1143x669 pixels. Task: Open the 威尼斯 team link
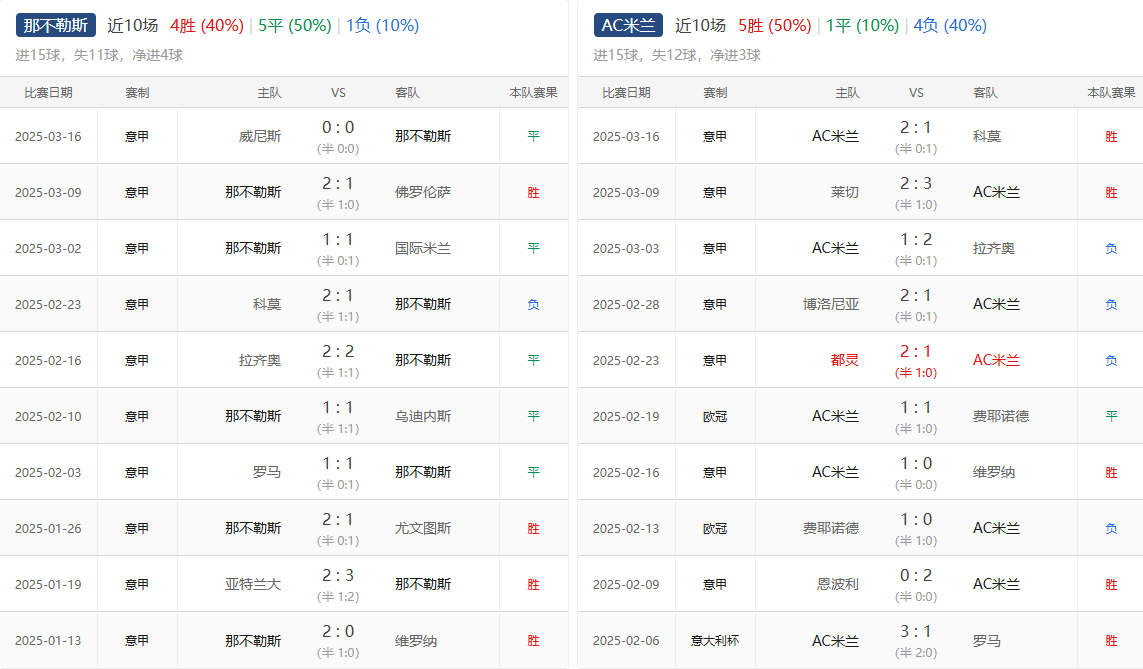tap(260, 136)
